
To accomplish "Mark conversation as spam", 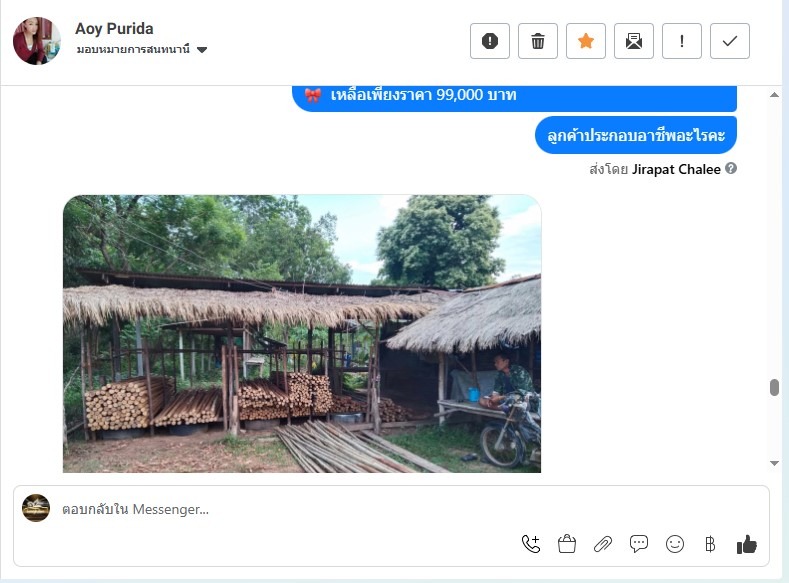I will coord(490,41).
